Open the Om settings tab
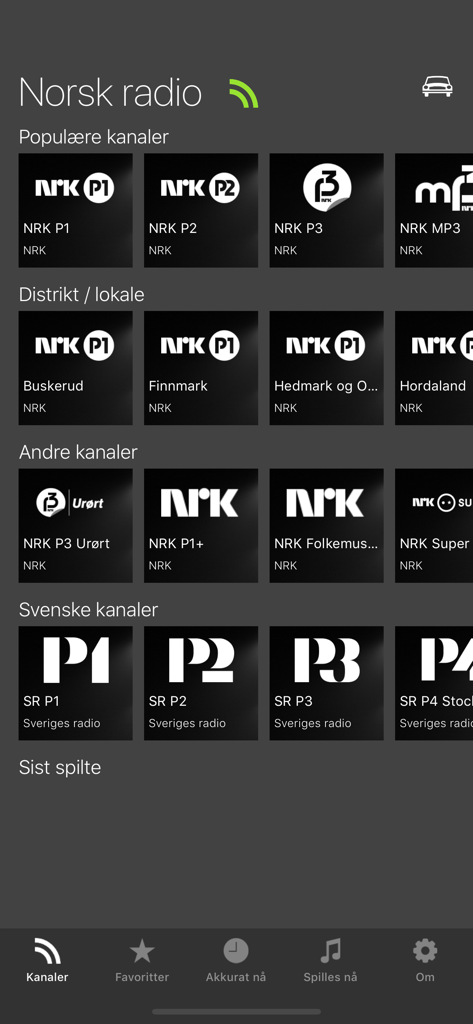 click(425, 960)
